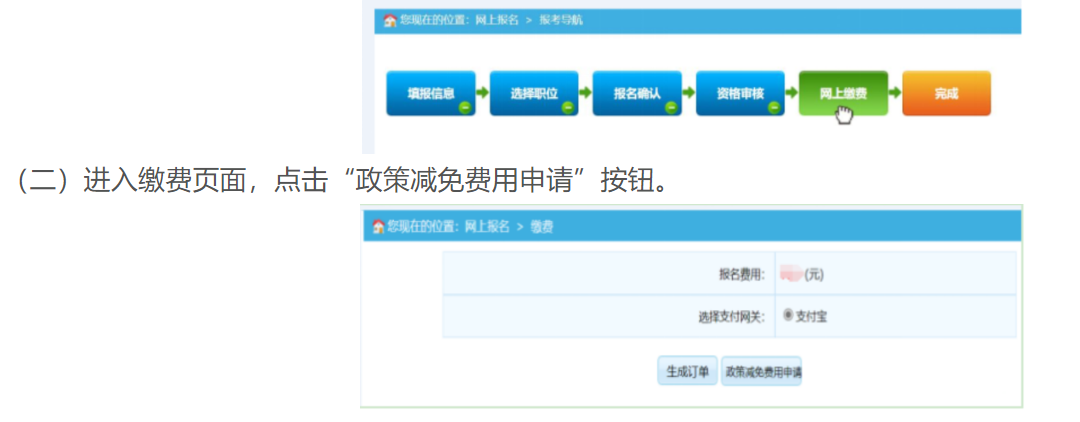Click the green minus badge on 报名确认
This screenshot has height=422, width=1080.
point(671,107)
